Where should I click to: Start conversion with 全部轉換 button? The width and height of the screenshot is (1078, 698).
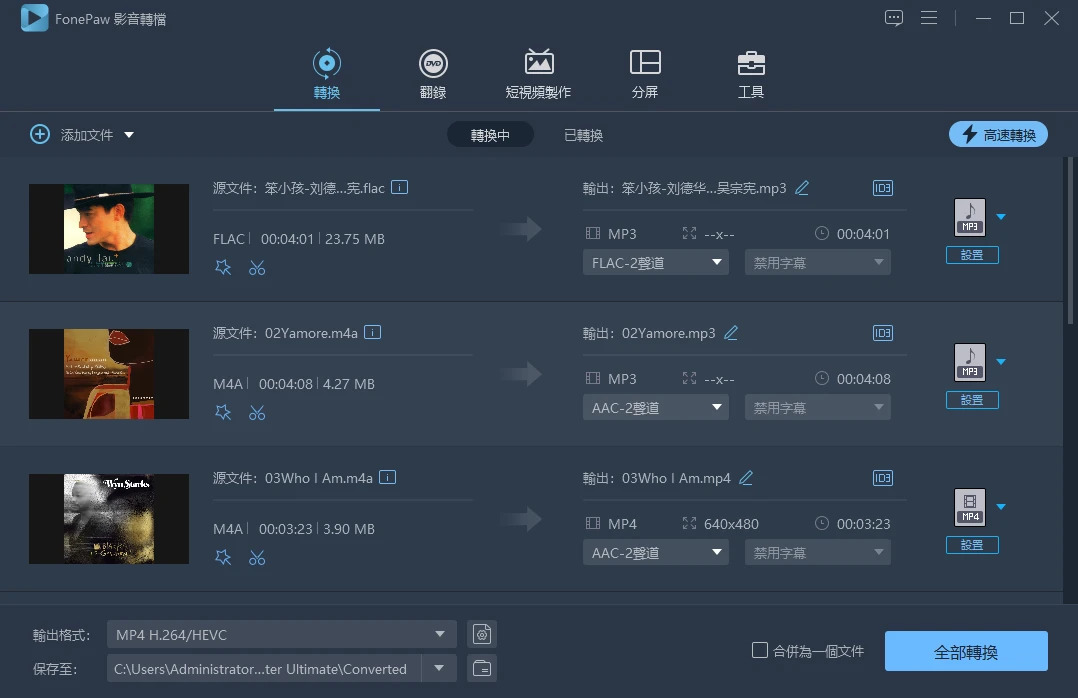click(964, 651)
